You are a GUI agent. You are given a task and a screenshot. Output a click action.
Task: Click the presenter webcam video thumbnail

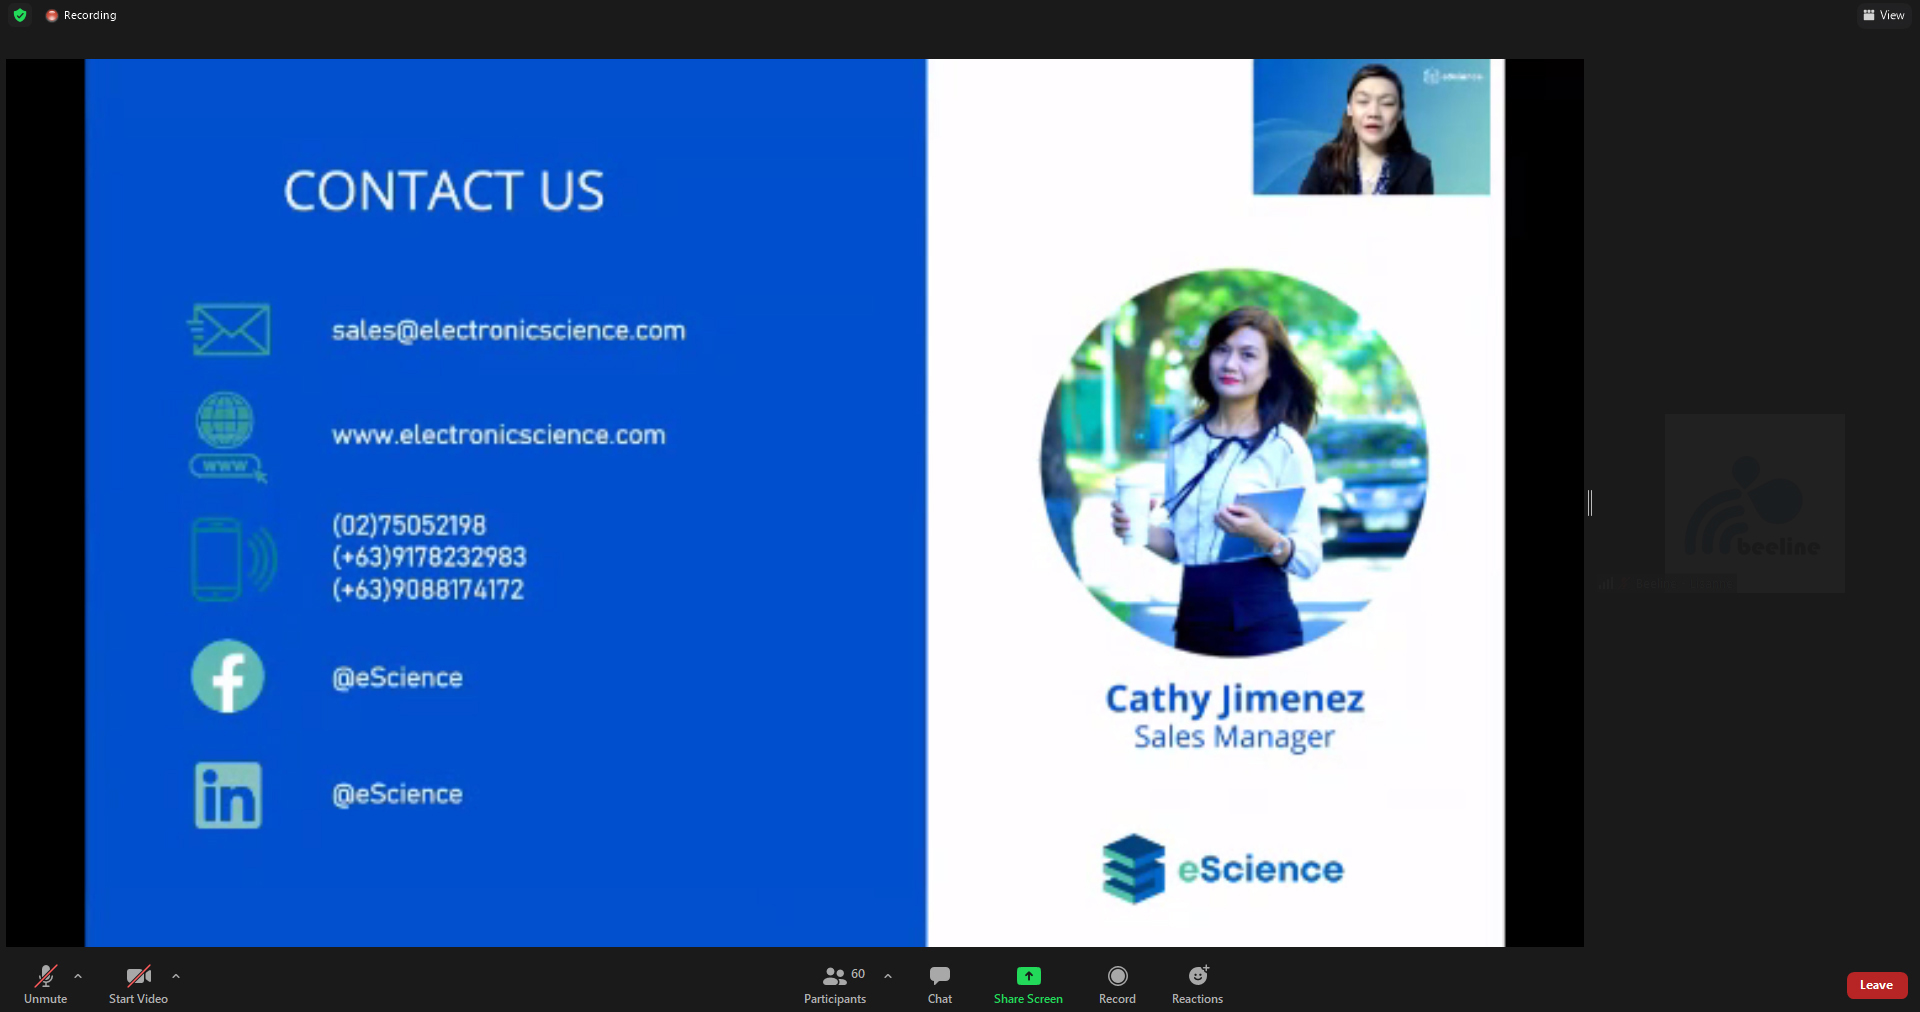(x=1371, y=127)
